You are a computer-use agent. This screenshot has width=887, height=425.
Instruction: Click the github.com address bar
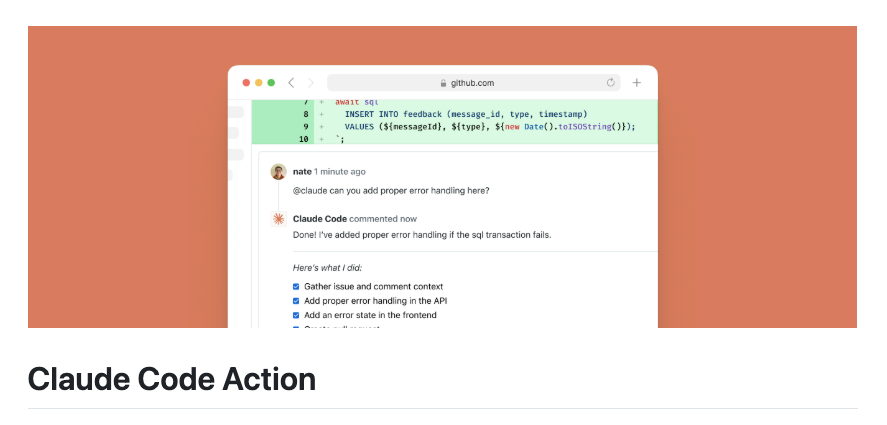pyautogui.click(x=473, y=83)
